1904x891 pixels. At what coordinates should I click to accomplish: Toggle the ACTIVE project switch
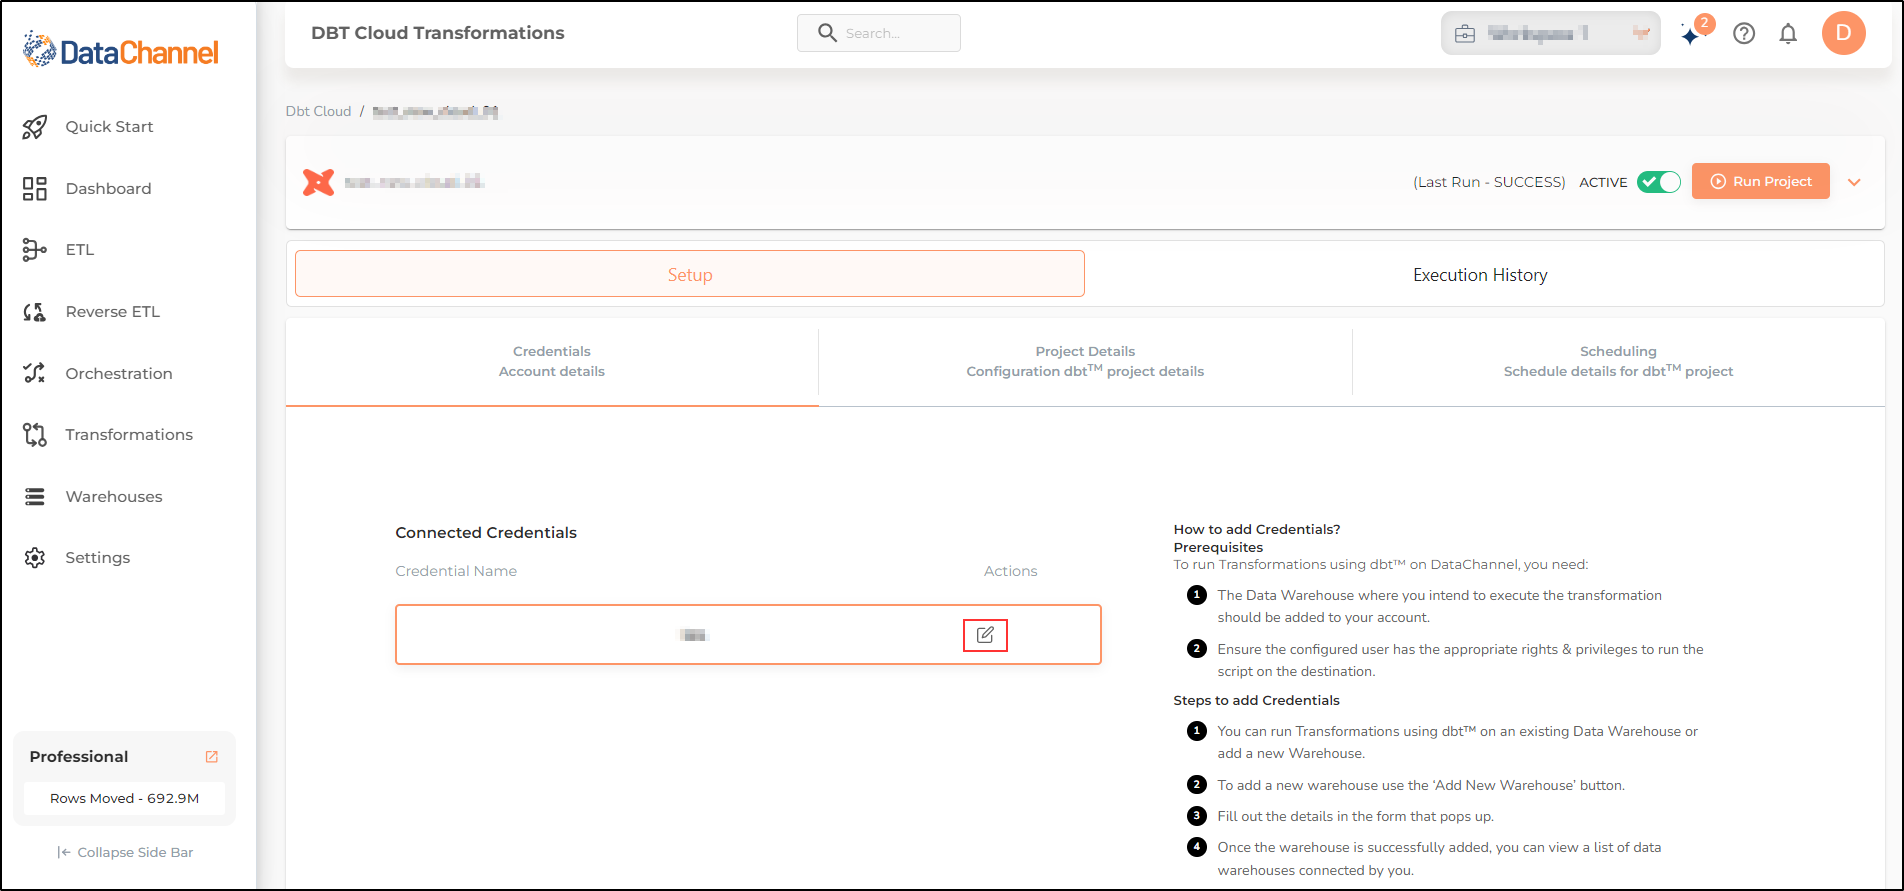point(1659,182)
